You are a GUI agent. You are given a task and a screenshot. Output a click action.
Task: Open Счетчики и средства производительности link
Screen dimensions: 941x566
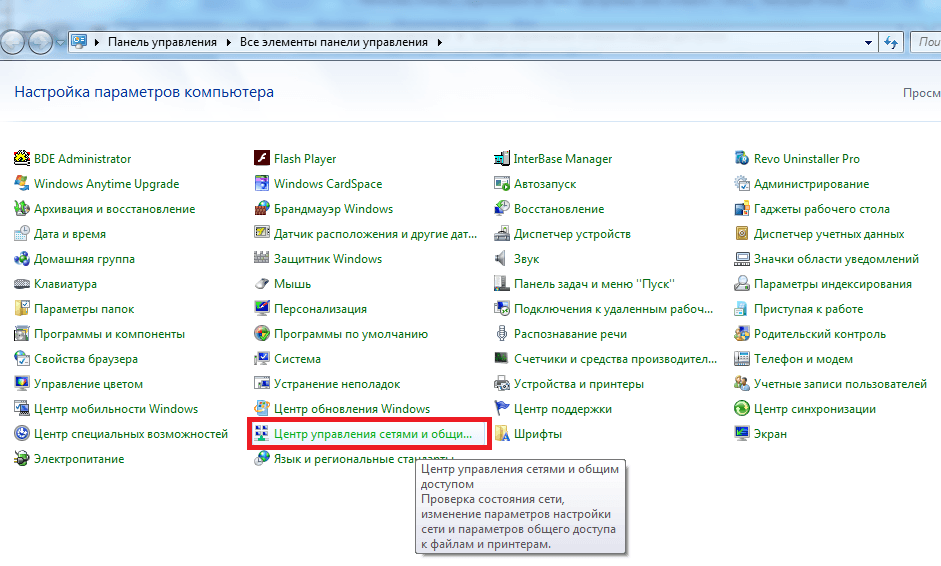[615, 359]
